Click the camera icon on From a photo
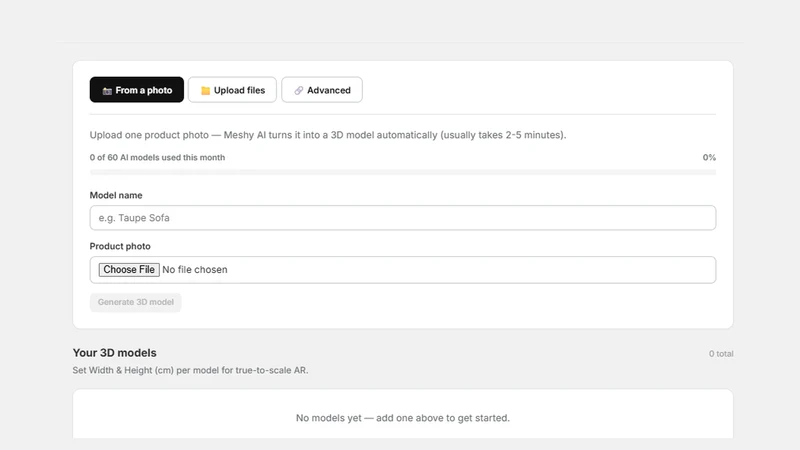Image resolution: width=800 pixels, height=450 pixels. pos(107,91)
